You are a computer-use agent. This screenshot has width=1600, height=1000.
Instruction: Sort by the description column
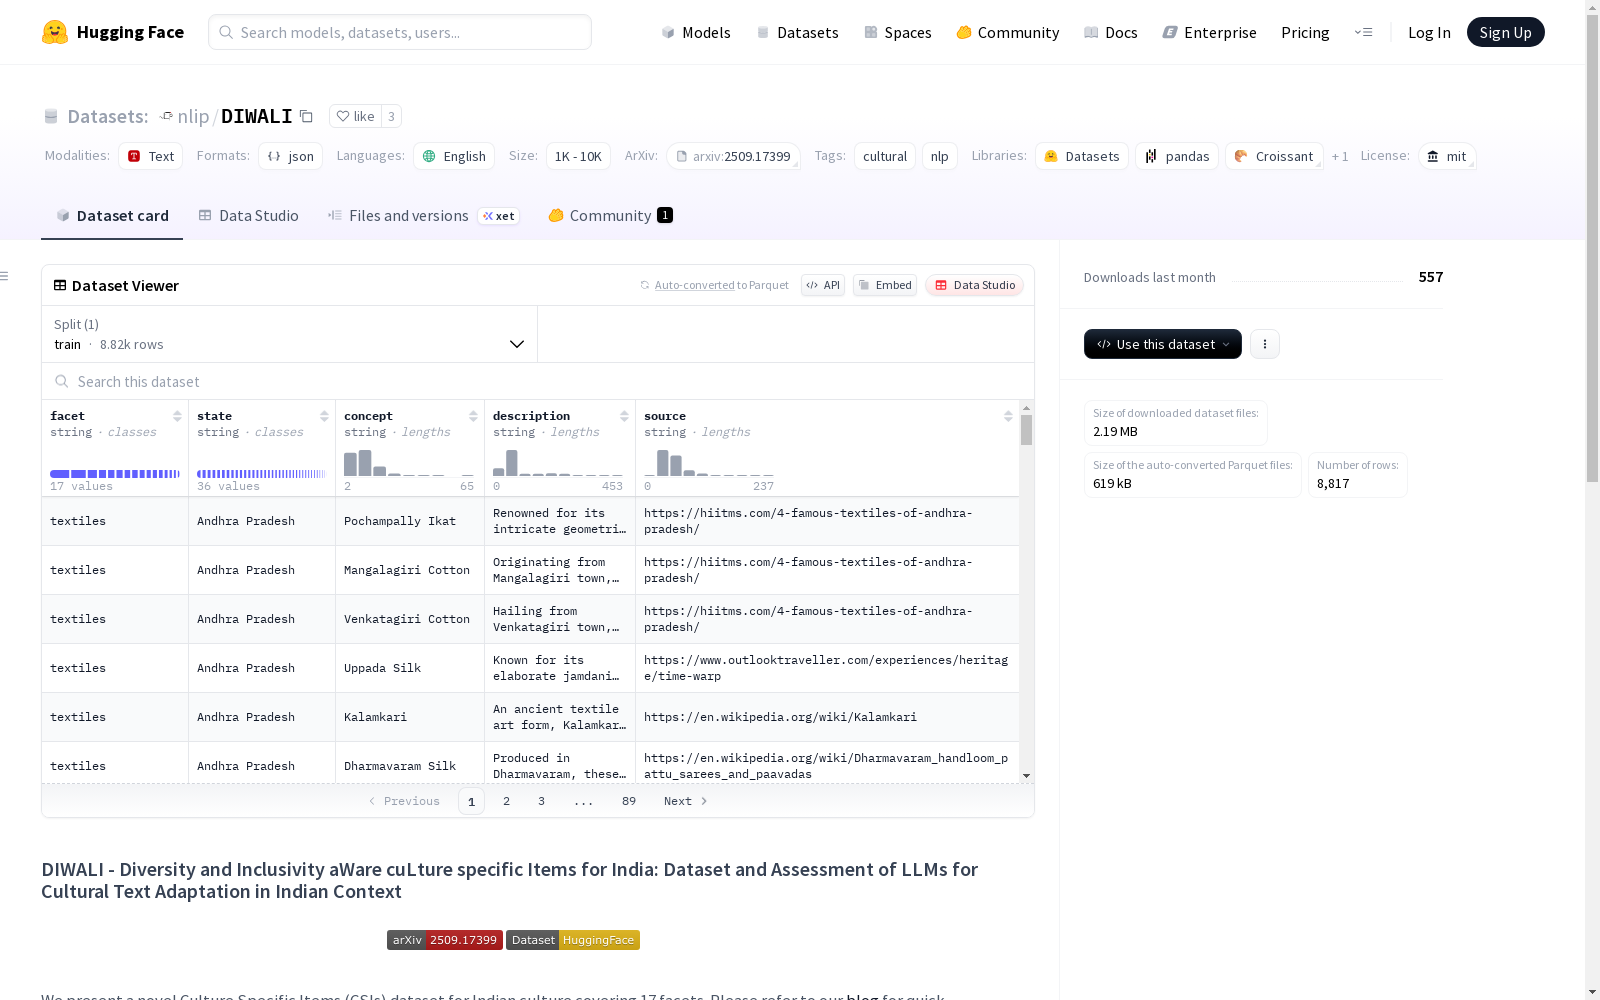[x=624, y=416]
